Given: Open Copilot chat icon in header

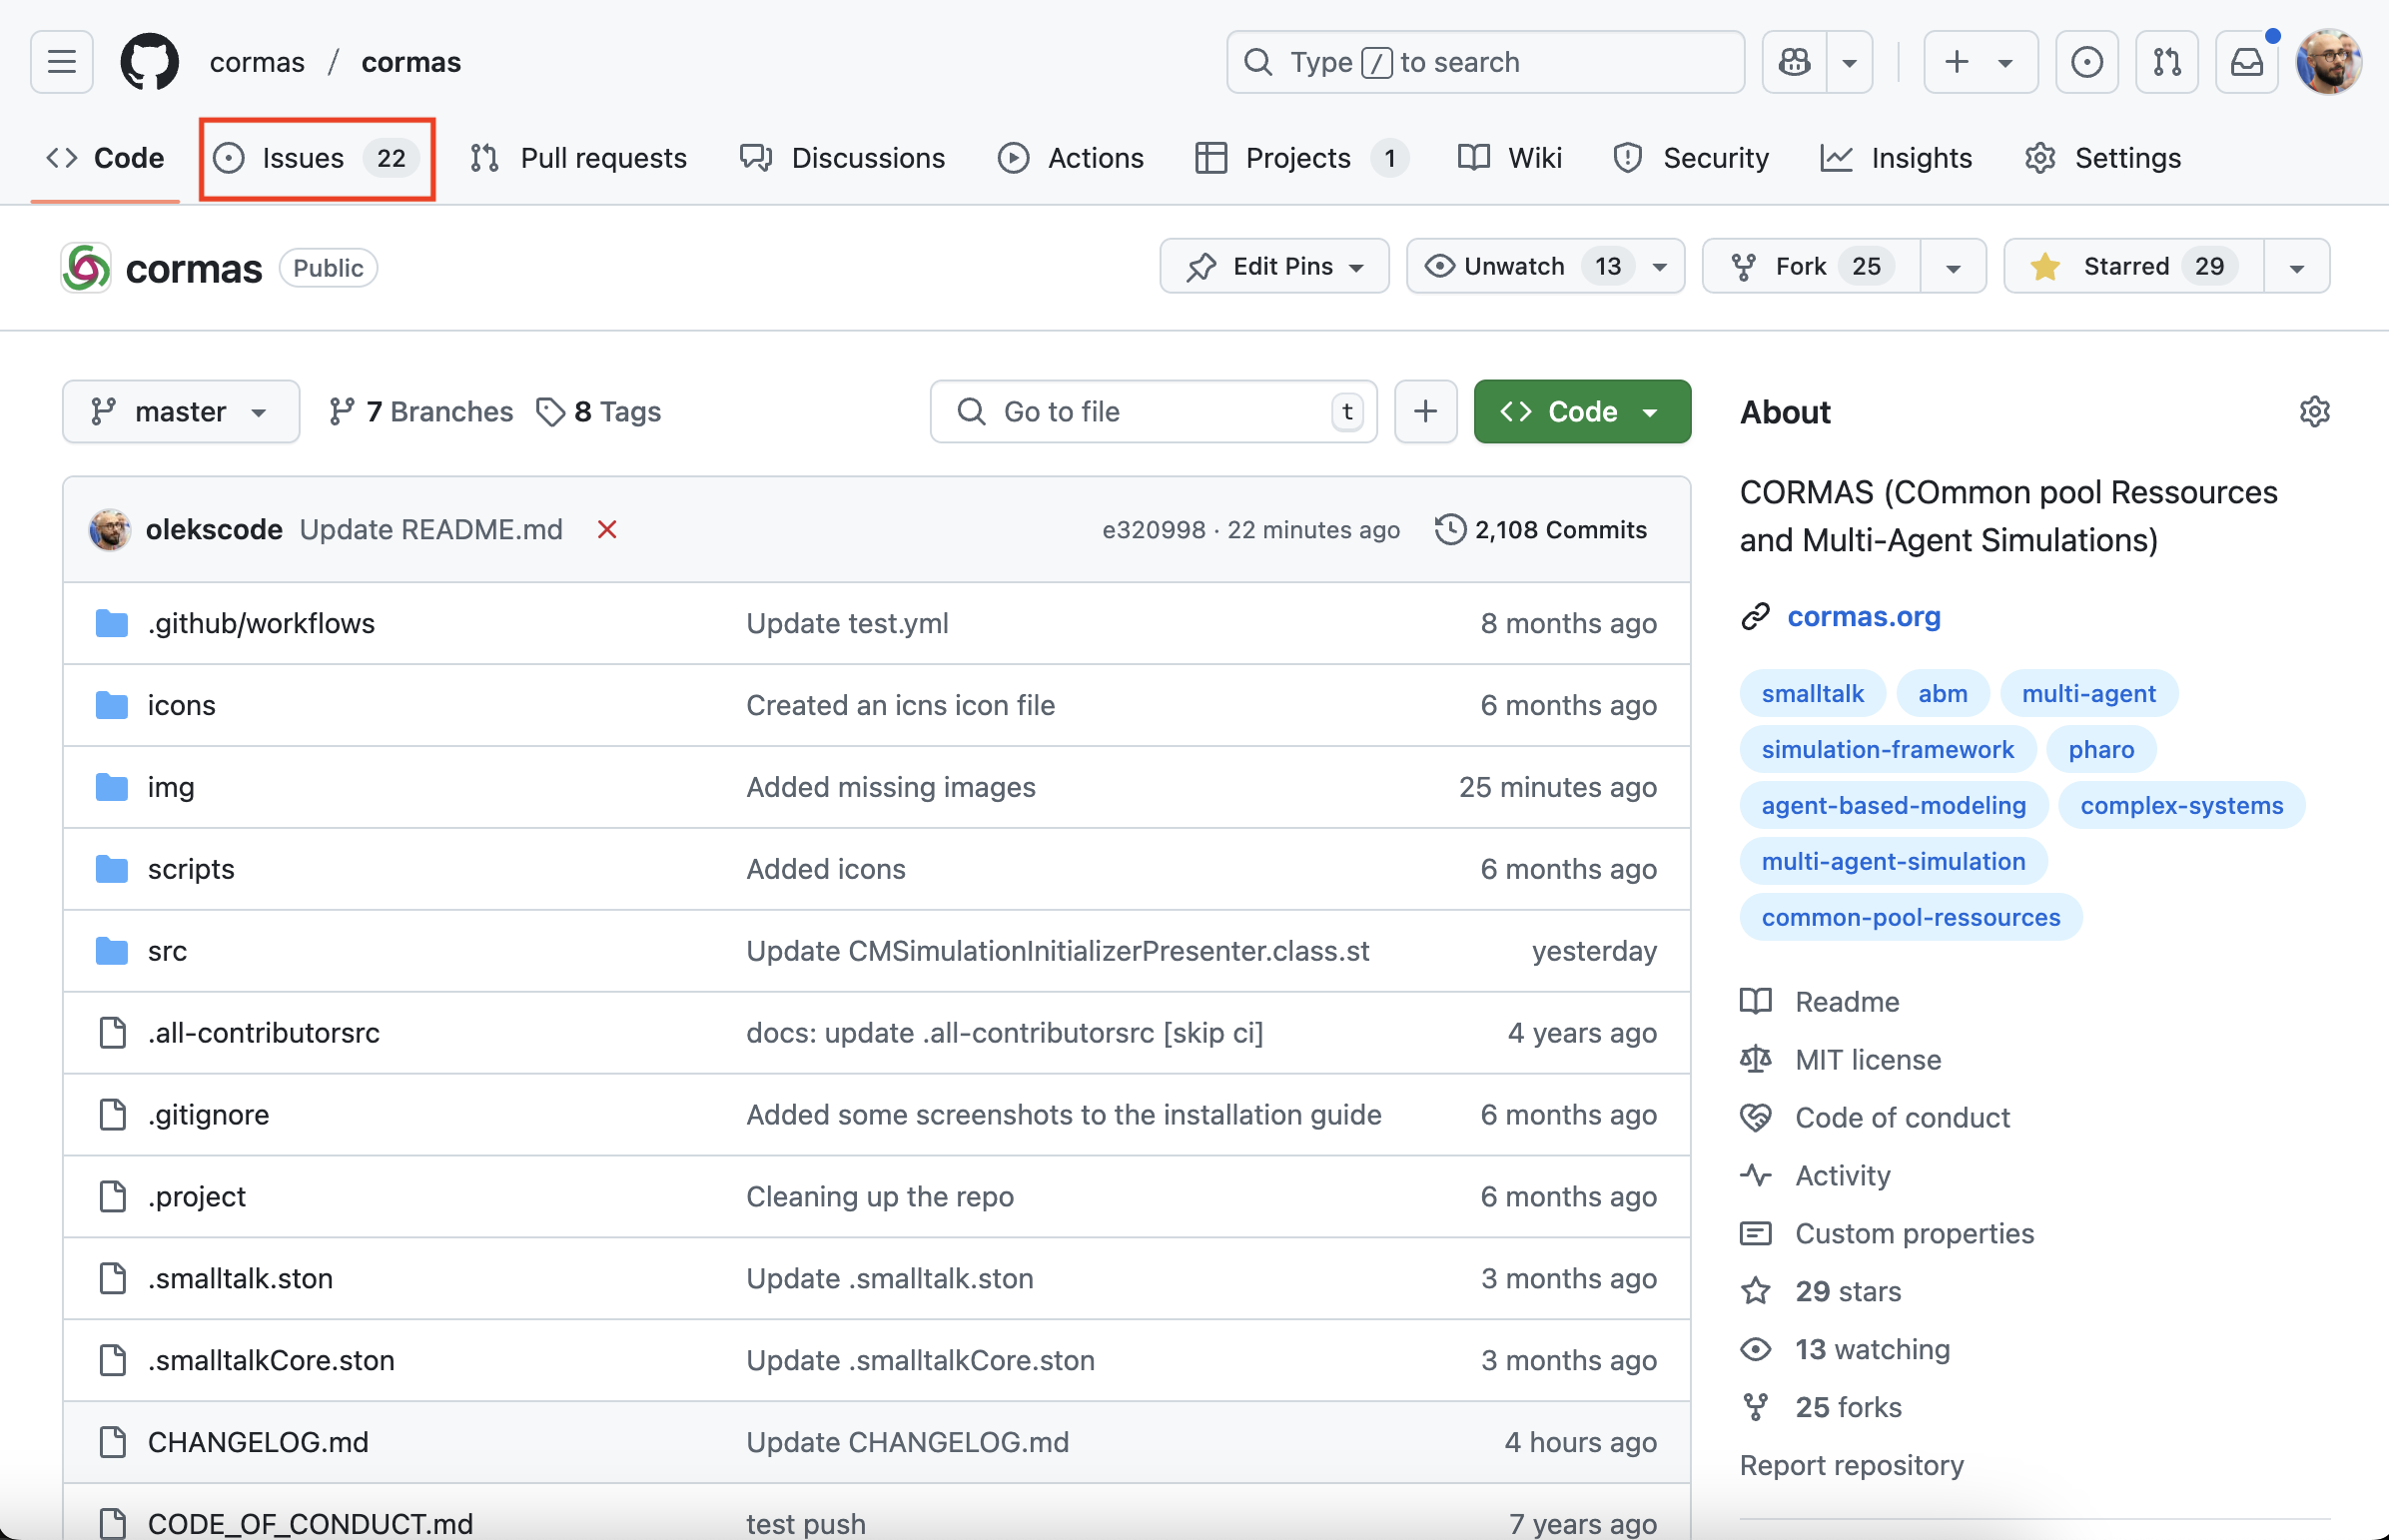Looking at the screenshot, I should pyautogui.click(x=1795, y=62).
